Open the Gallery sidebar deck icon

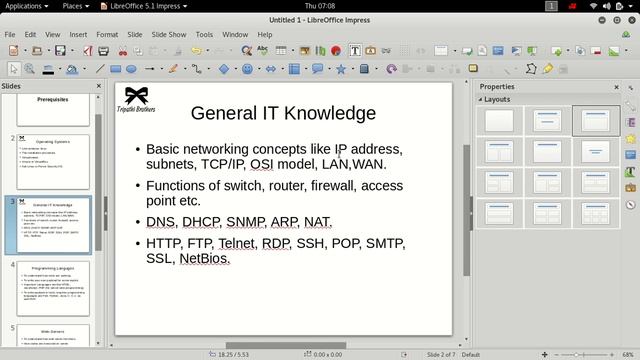pos(630,187)
